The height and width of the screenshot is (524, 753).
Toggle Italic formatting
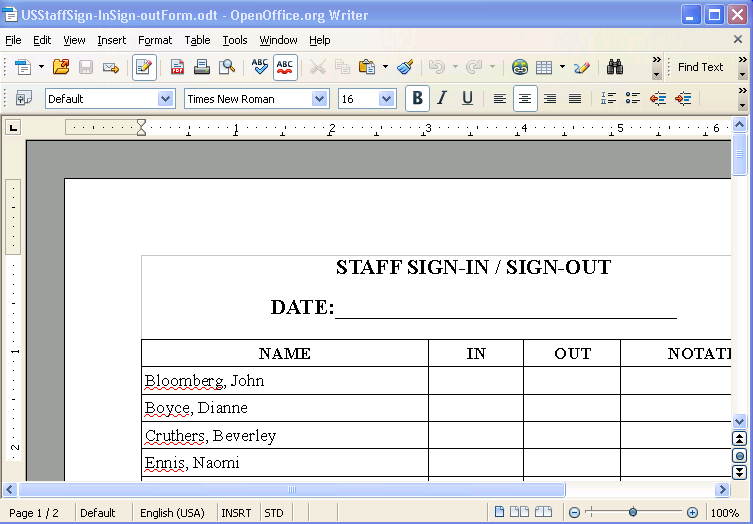click(442, 98)
